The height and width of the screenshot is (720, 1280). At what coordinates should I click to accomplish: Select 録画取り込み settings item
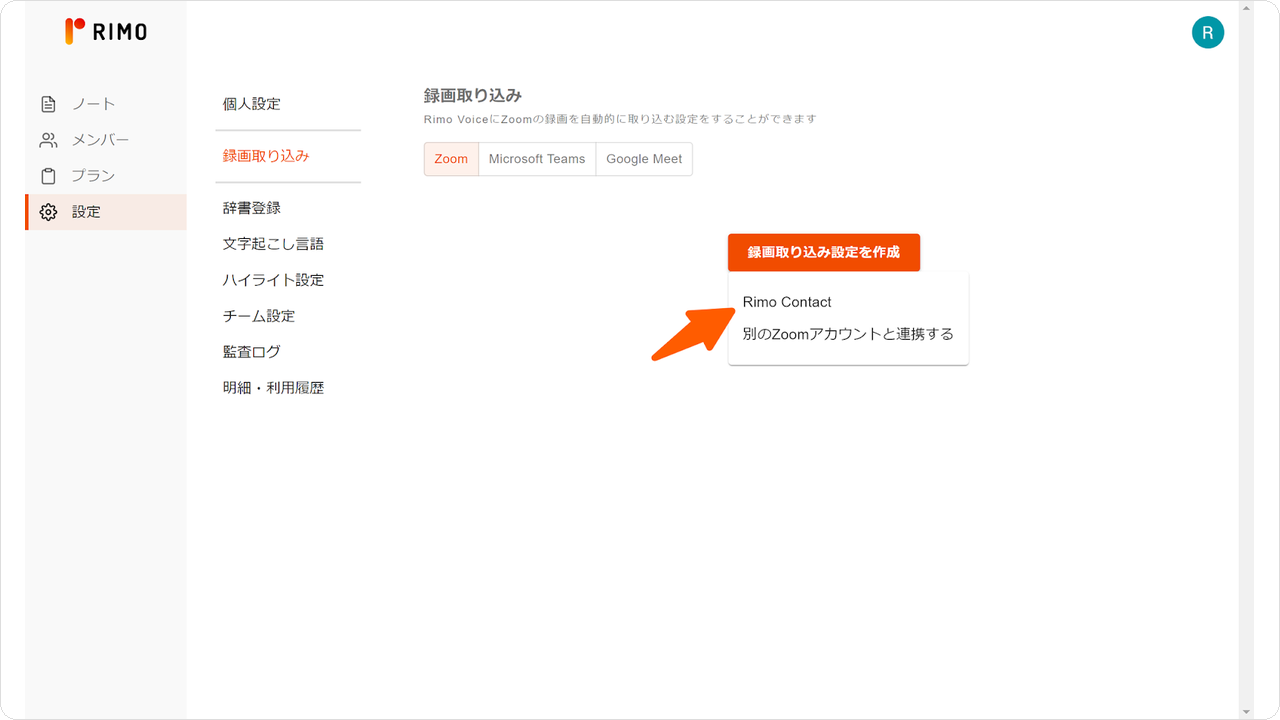pos(266,156)
